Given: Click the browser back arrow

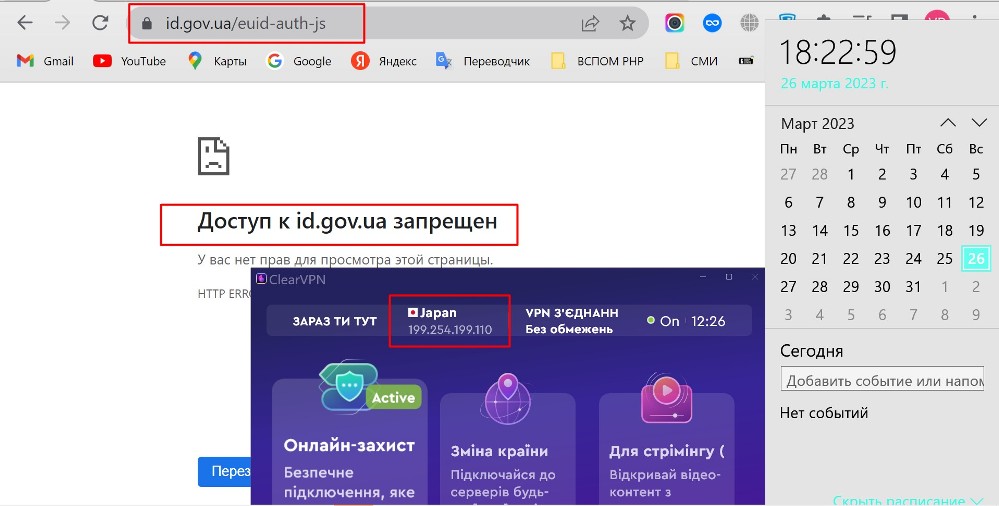Looking at the screenshot, I should click(x=25, y=24).
